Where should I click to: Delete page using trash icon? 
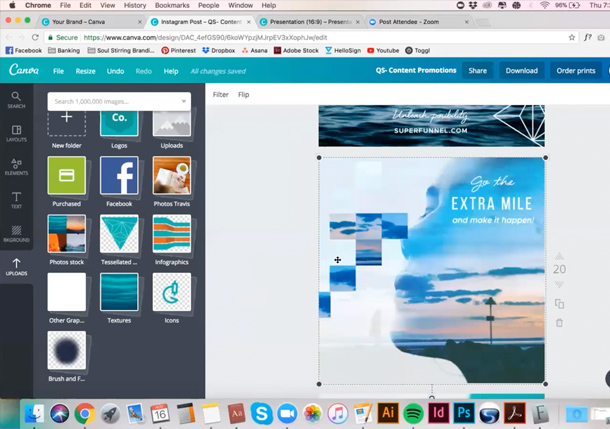click(x=559, y=323)
